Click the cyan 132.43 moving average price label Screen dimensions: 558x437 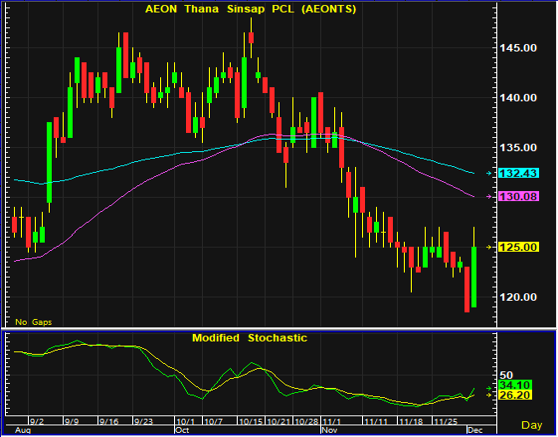[518, 173]
